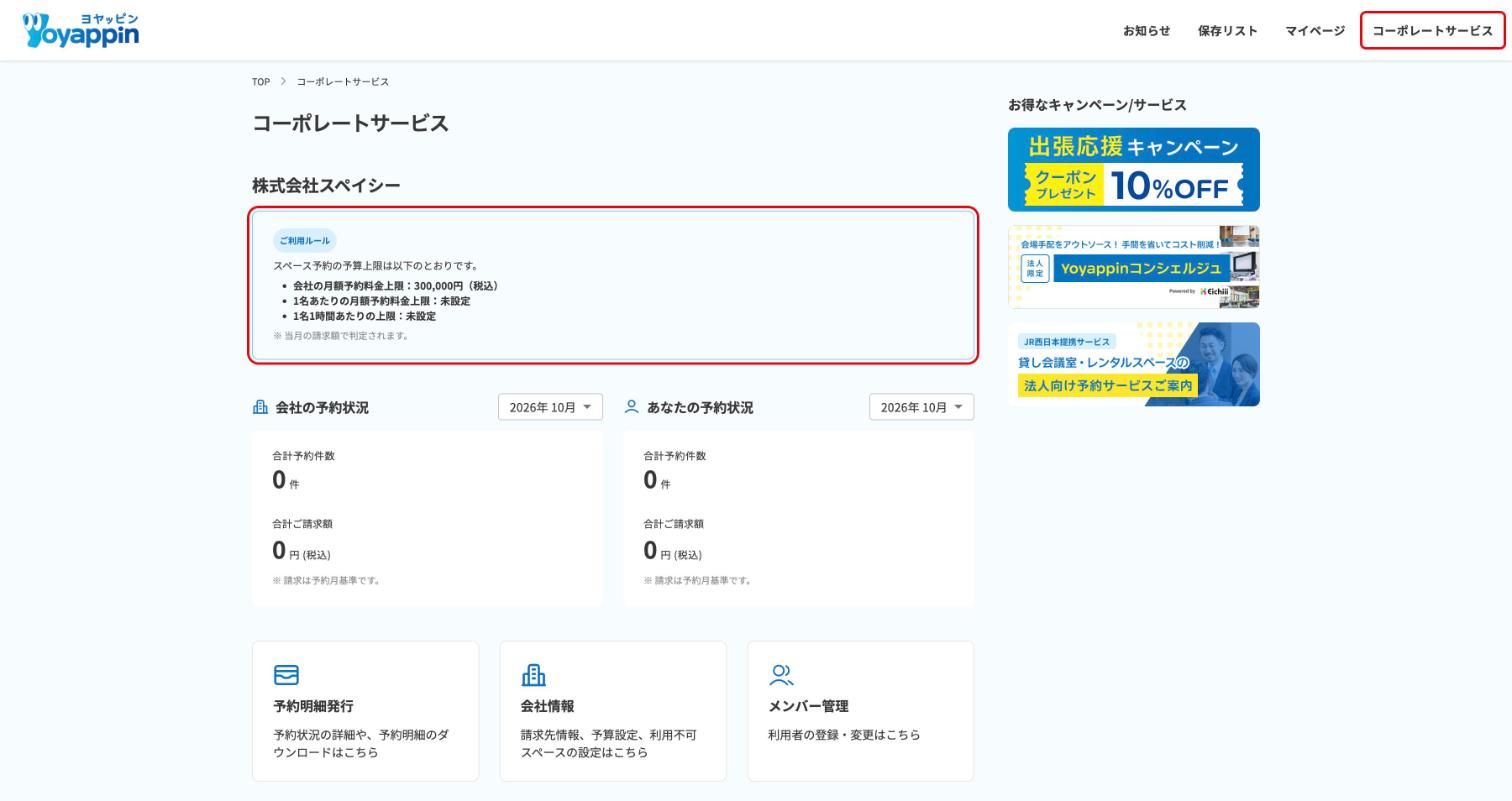Click ※ 当月の請求額で判定されます note
Viewport: 1512px width, 801px height.
click(x=341, y=336)
